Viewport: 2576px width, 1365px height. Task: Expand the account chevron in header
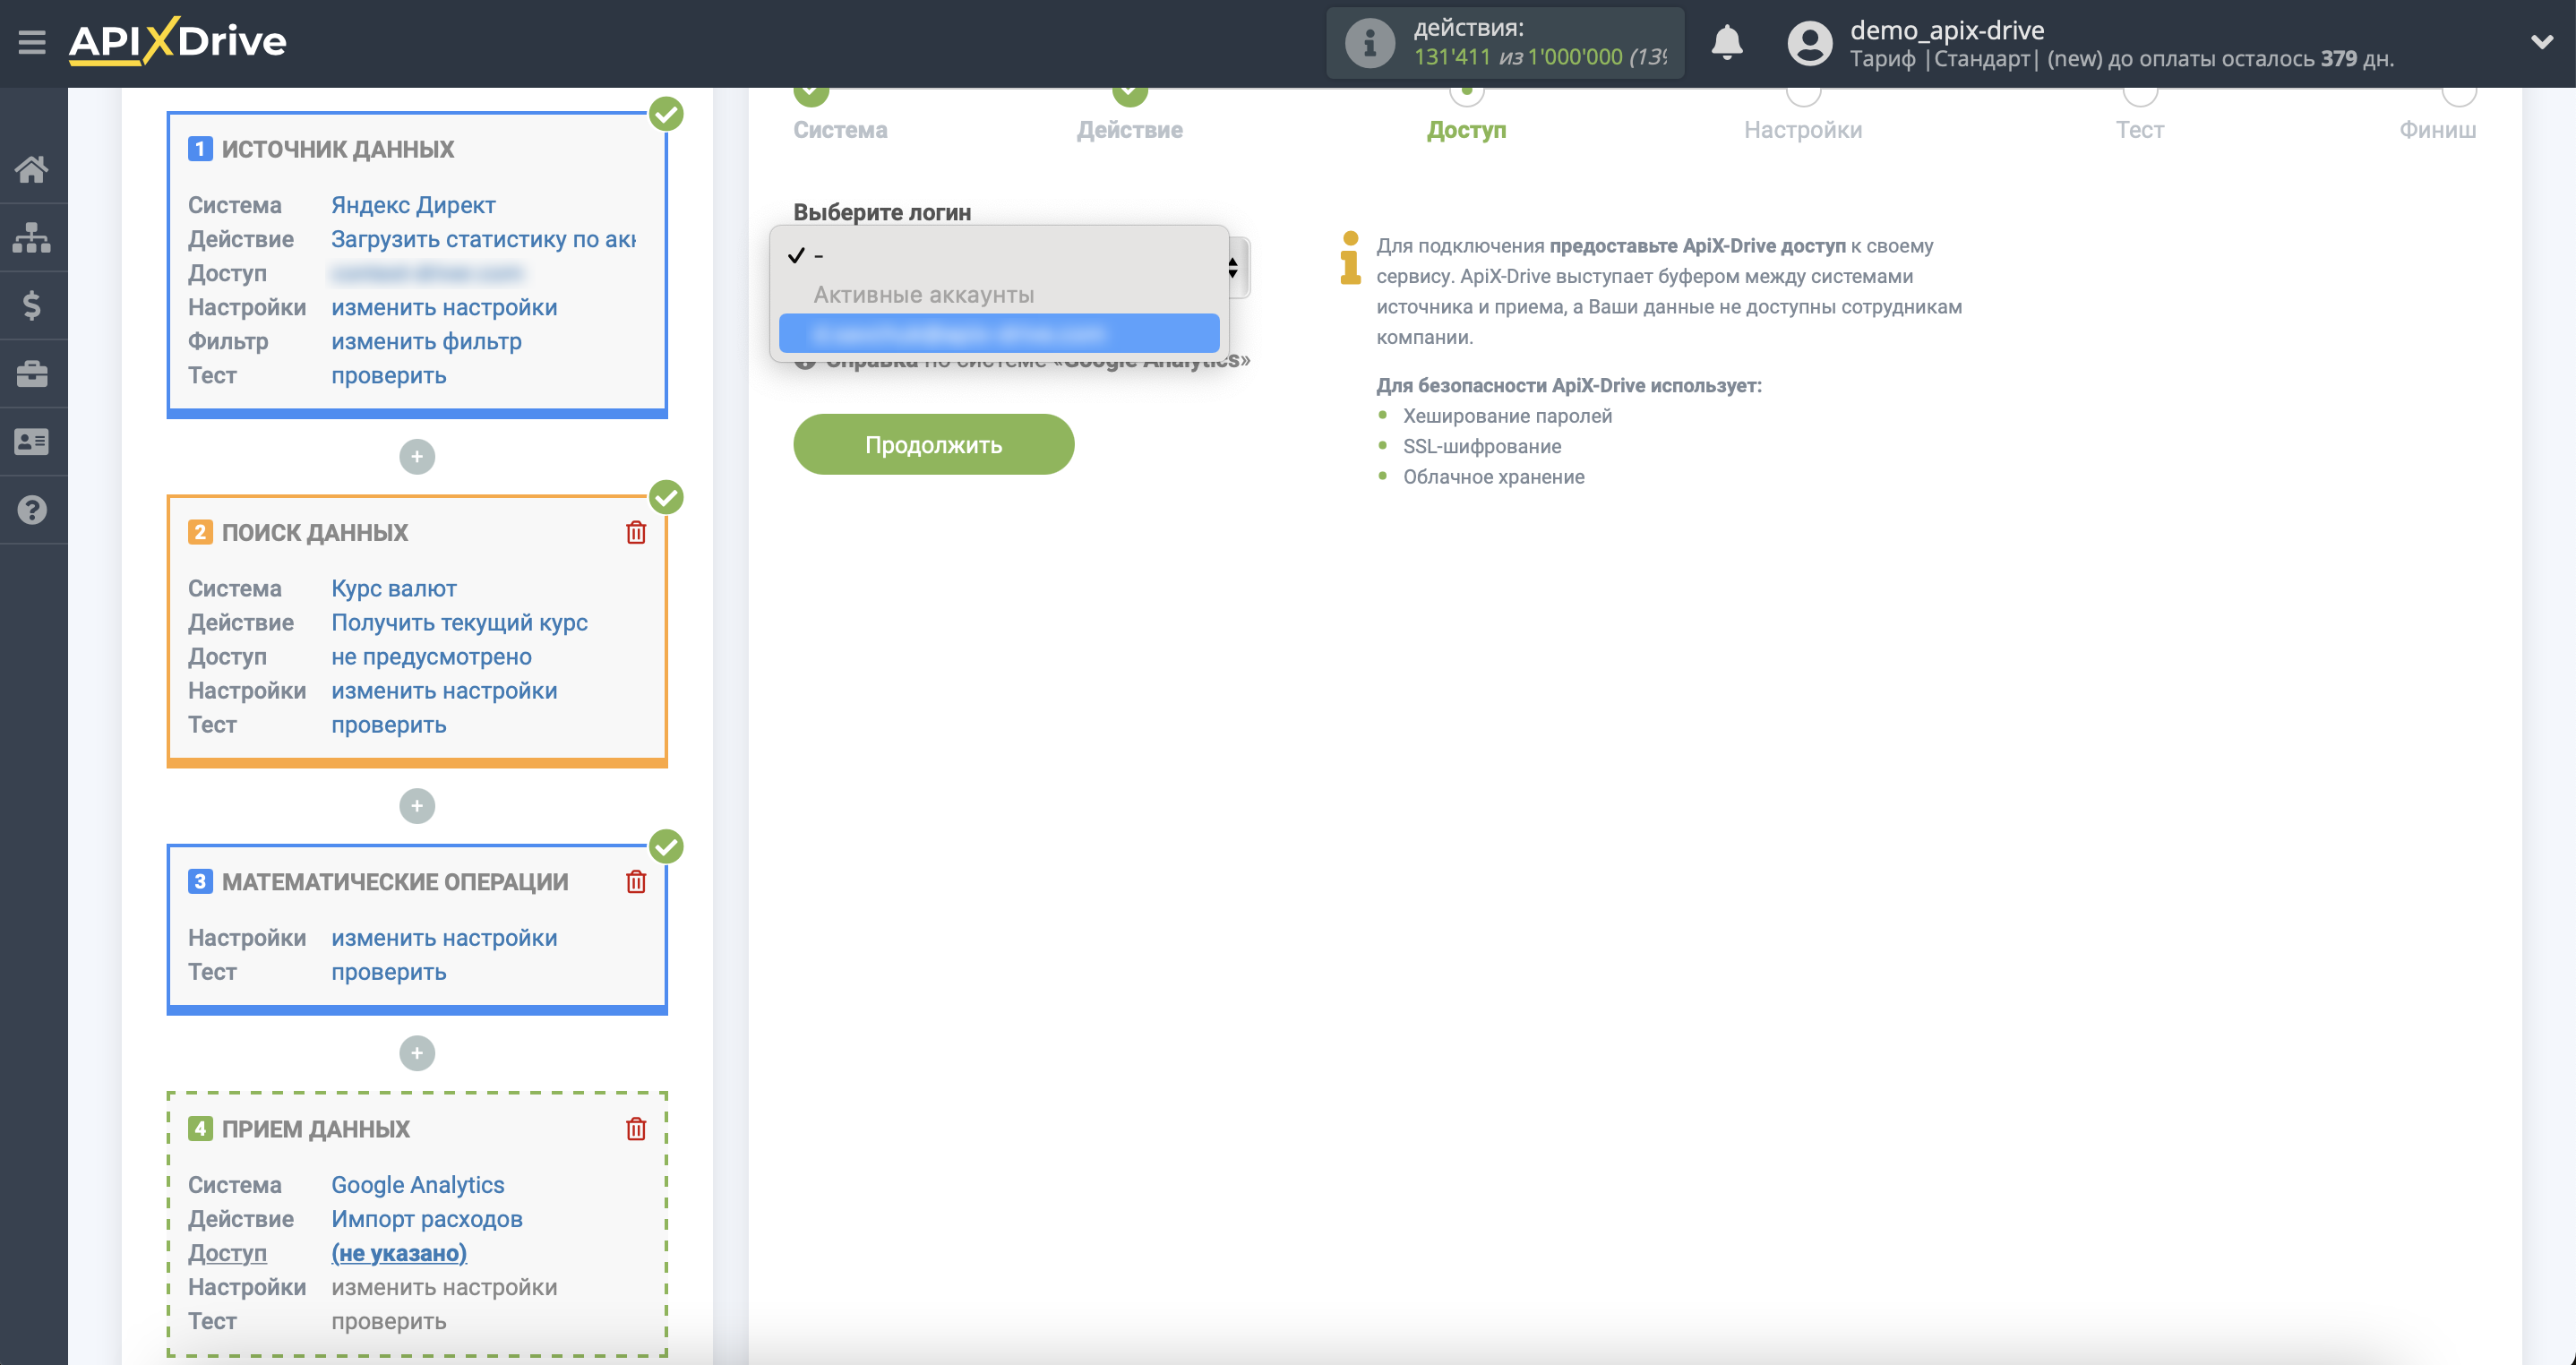pyautogui.click(x=2541, y=42)
